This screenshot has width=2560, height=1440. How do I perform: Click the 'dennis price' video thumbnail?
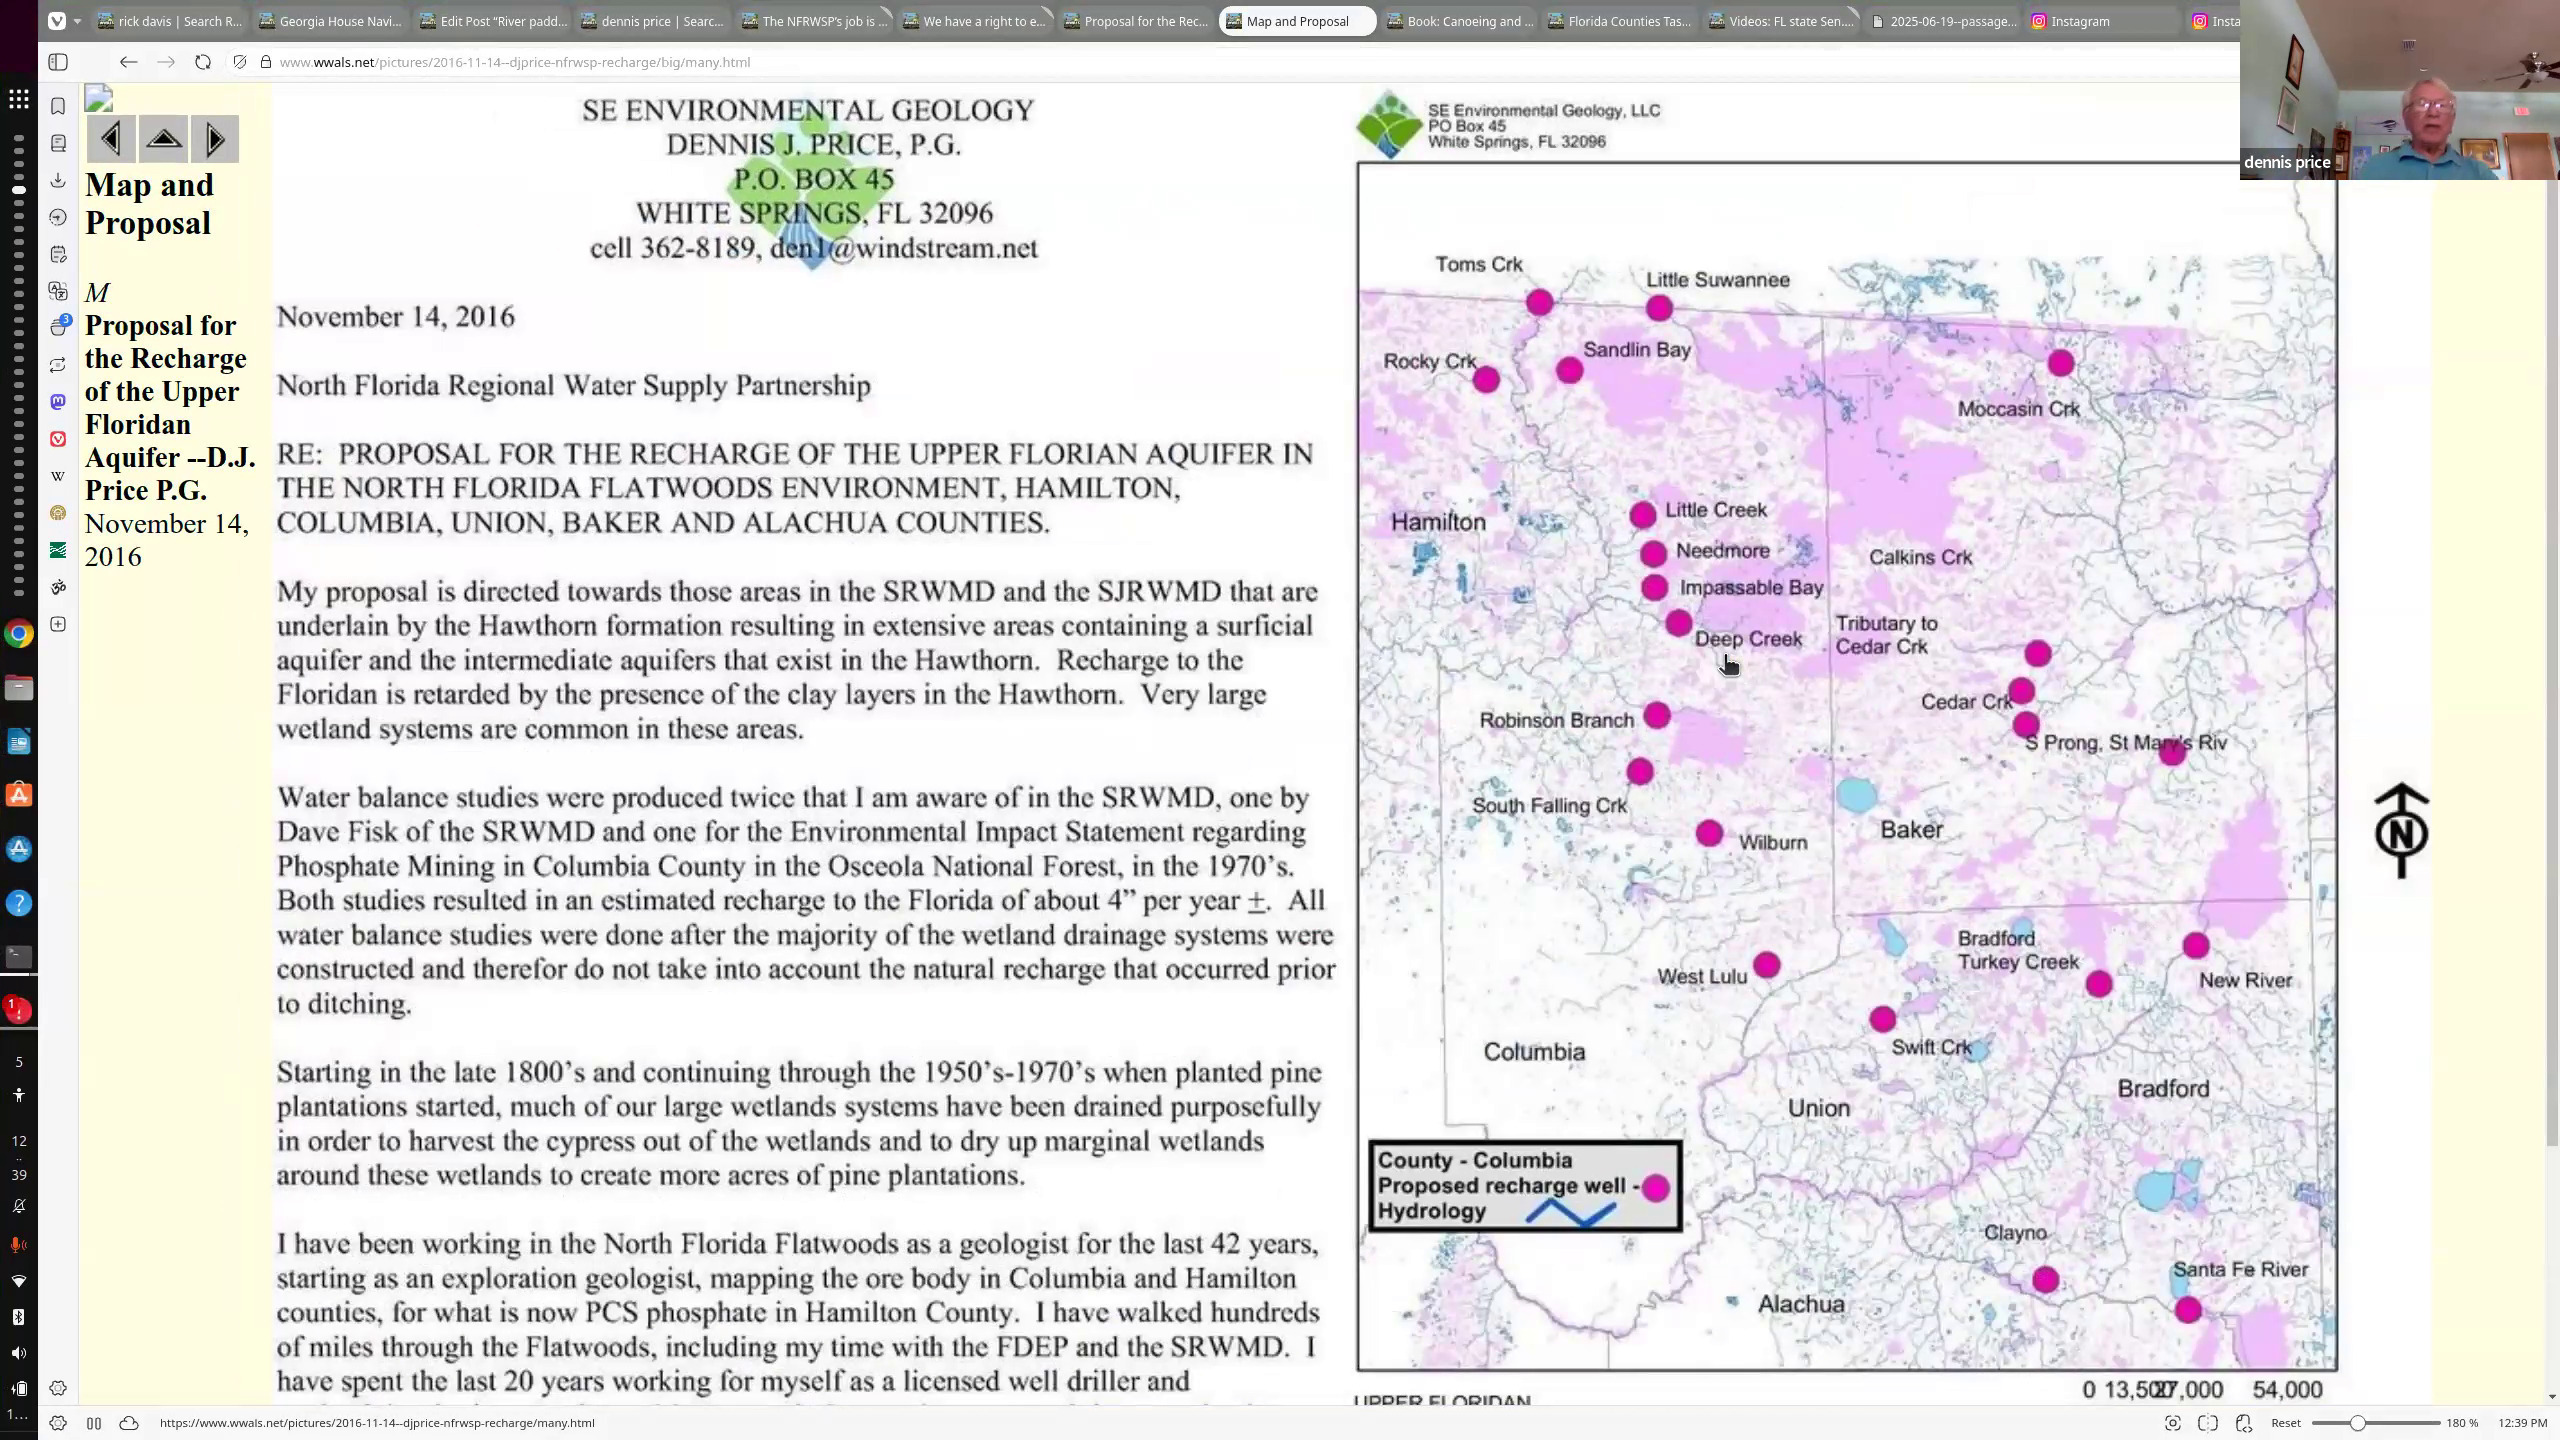coord(2400,90)
